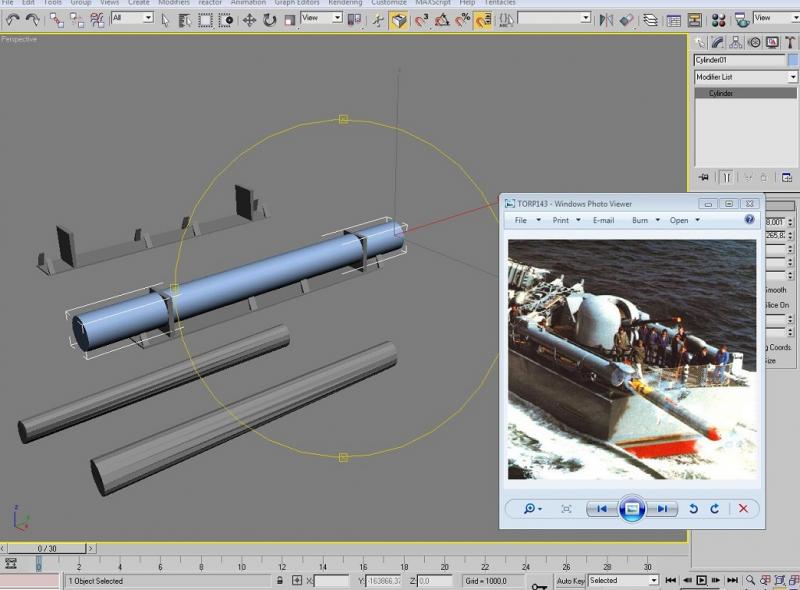
Task: Click the Mirror tool icon
Action: pos(606,20)
